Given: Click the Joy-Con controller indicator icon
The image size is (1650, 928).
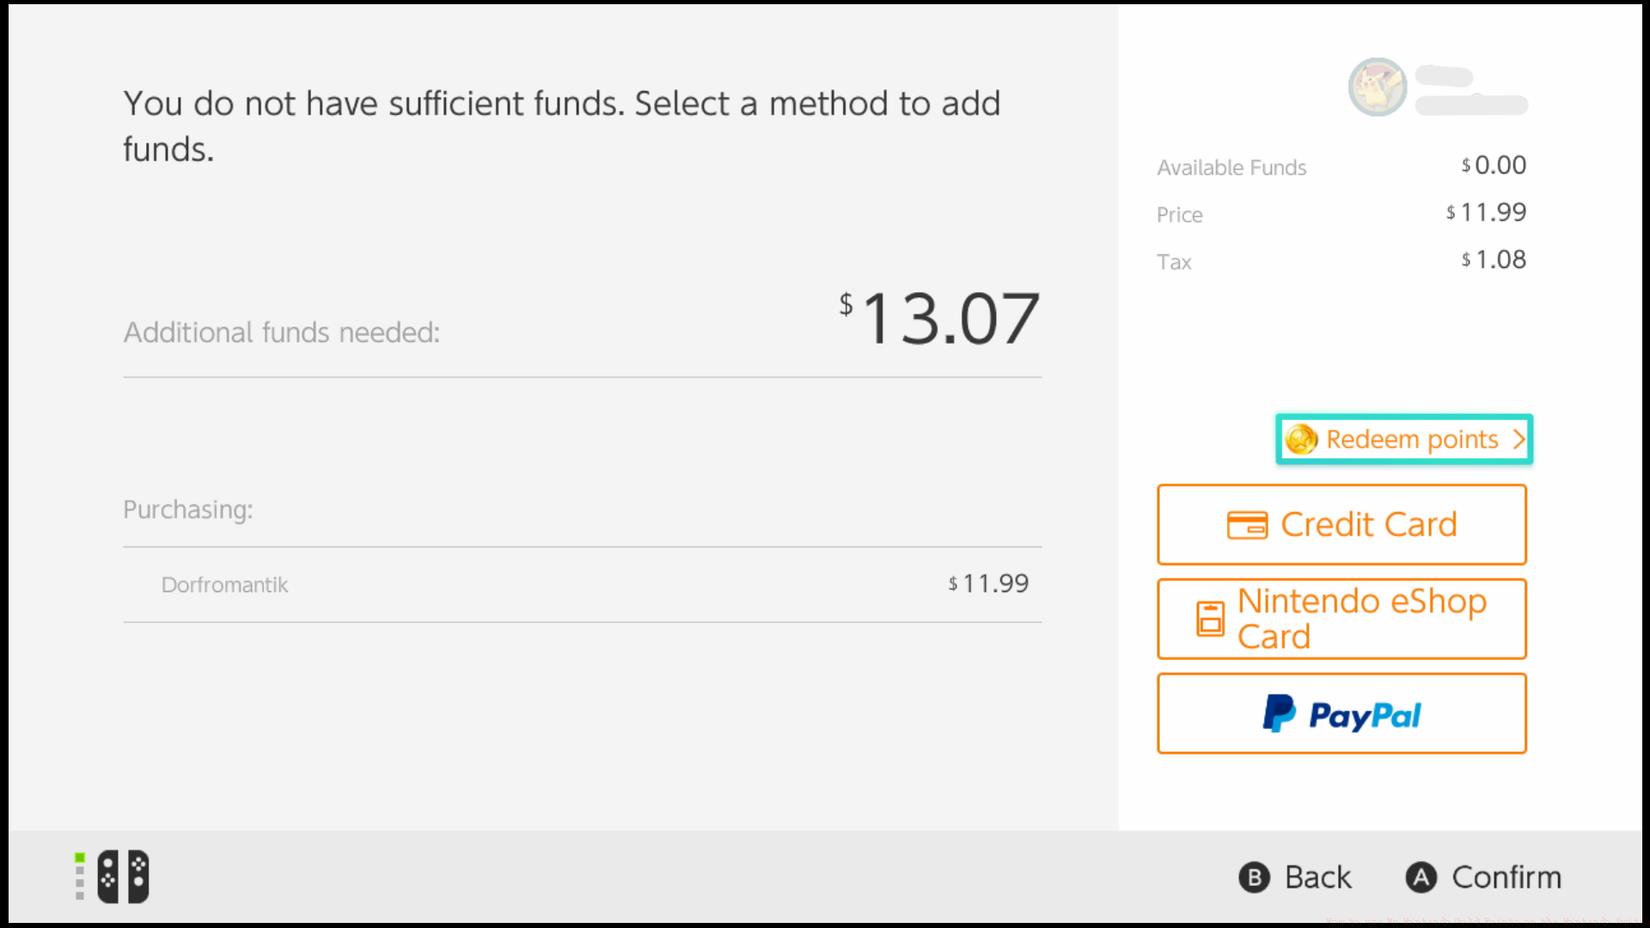Looking at the screenshot, I should point(122,876).
